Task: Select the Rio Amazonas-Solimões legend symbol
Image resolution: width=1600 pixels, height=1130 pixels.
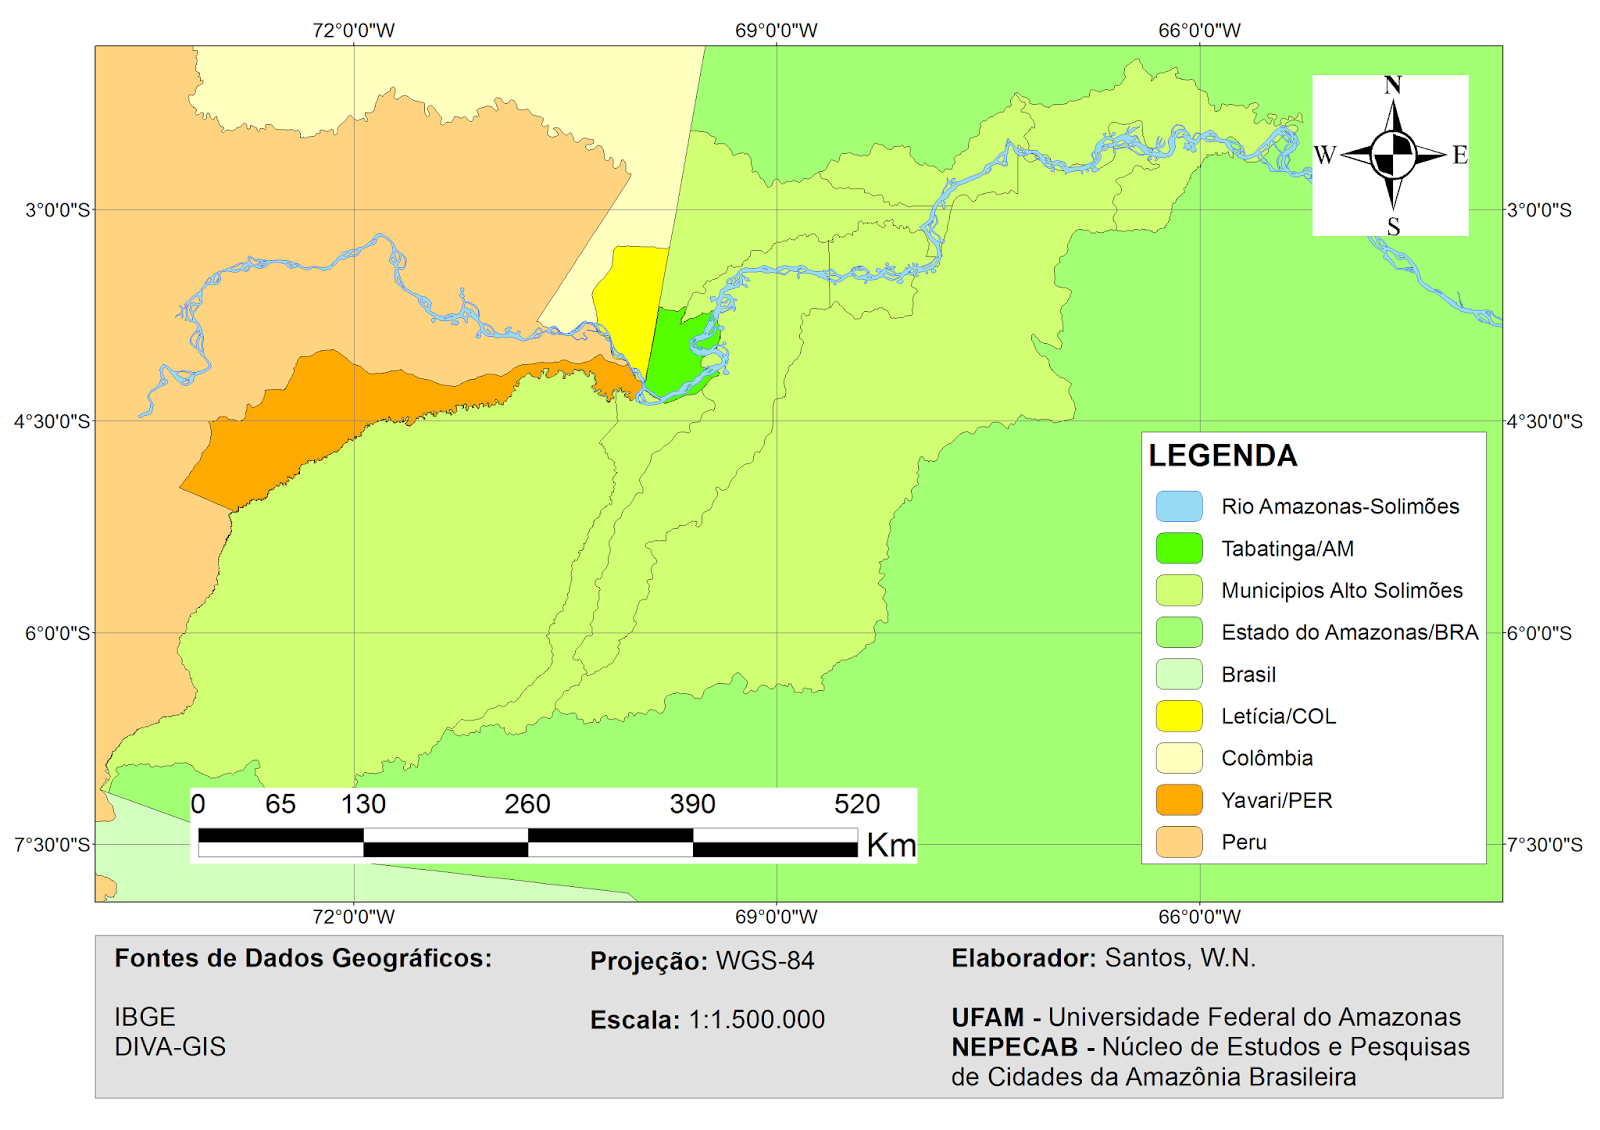Action: tap(1181, 506)
